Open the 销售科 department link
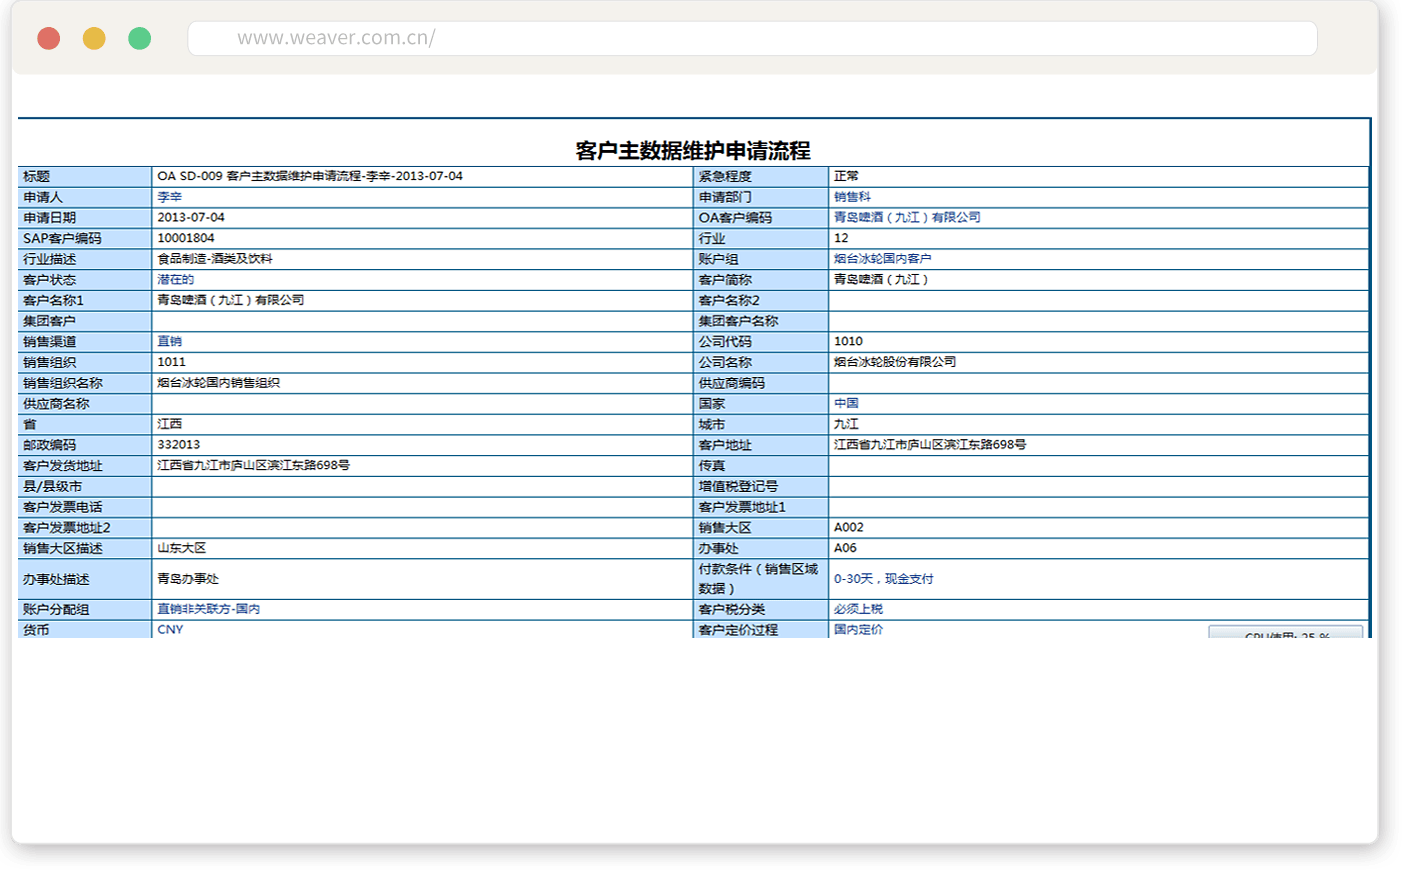 point(852,197)
